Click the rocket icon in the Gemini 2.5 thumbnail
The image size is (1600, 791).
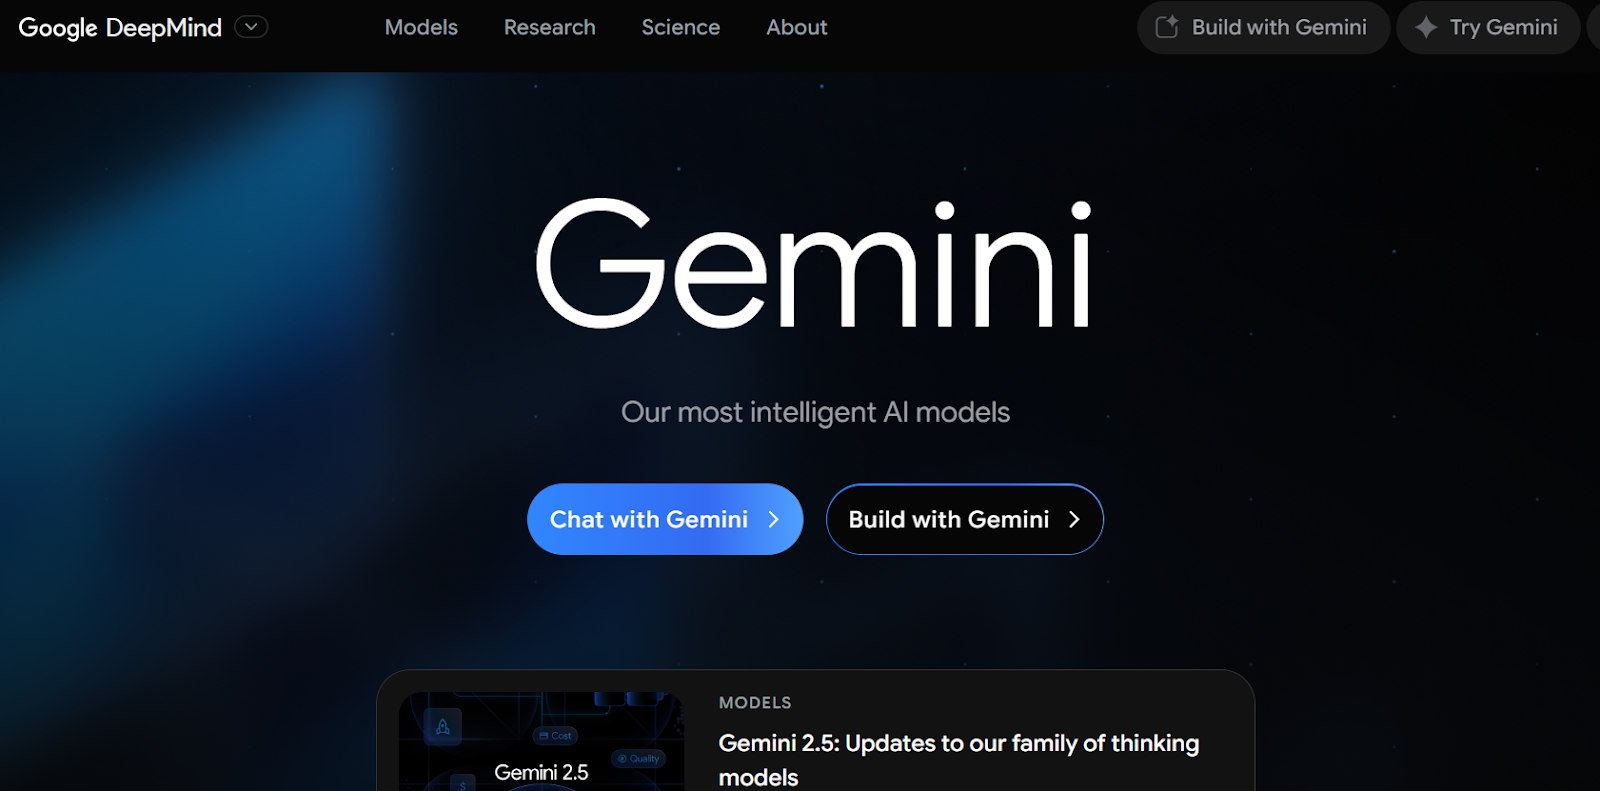(442, 727)
